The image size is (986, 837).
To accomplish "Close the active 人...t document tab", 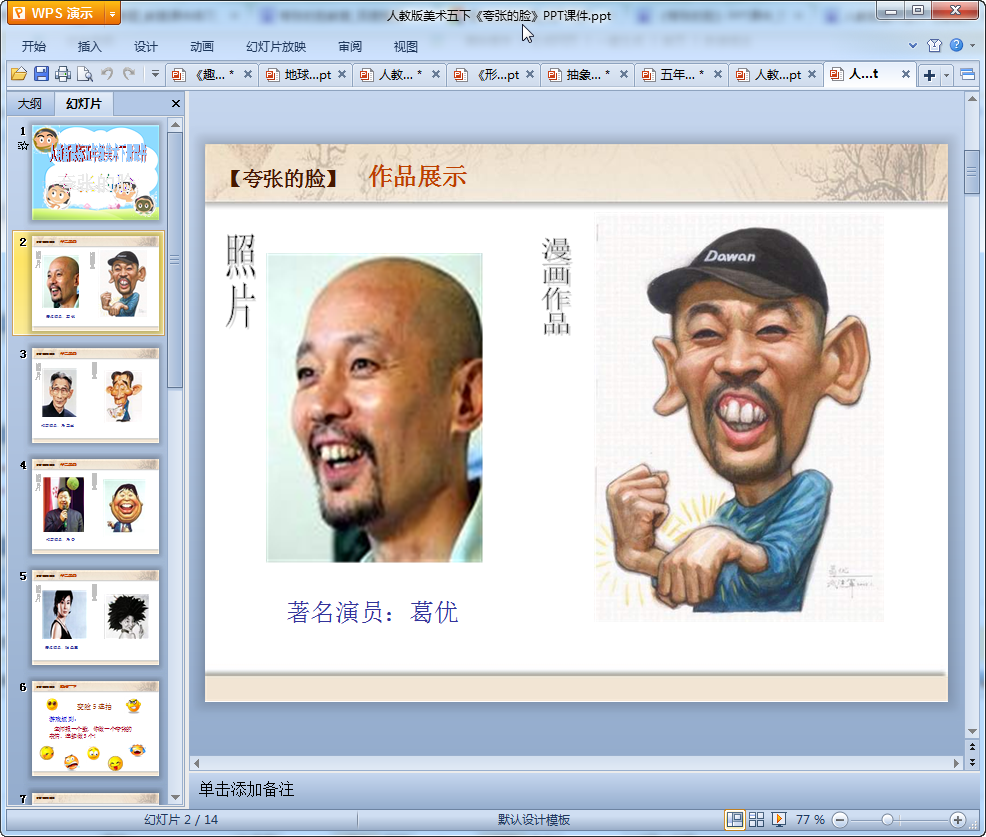I will pos(906,74).
